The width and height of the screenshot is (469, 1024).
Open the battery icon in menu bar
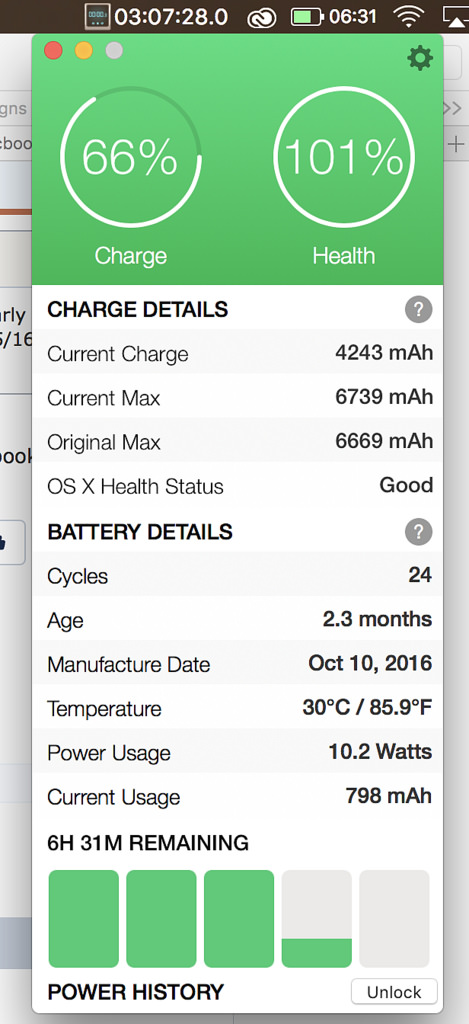[x=308, y=17]
